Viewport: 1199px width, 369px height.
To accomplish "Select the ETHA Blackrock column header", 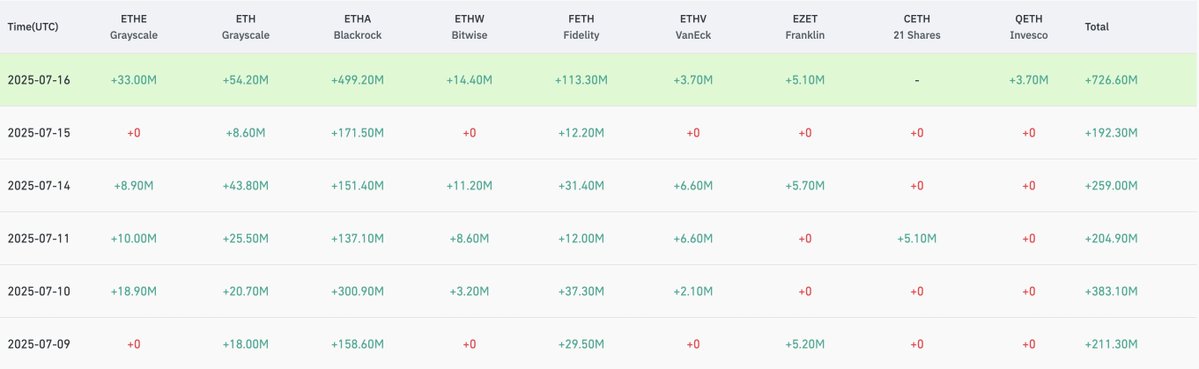I will point(357,27).
